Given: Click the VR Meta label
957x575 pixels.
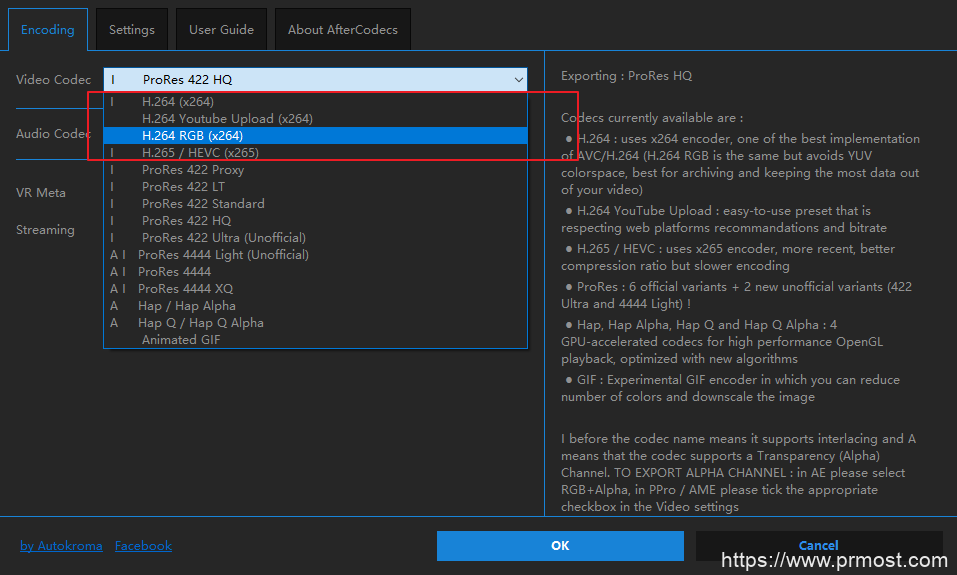Looking at the screenshot, I should pyautogui.click(x=41, y=192).
